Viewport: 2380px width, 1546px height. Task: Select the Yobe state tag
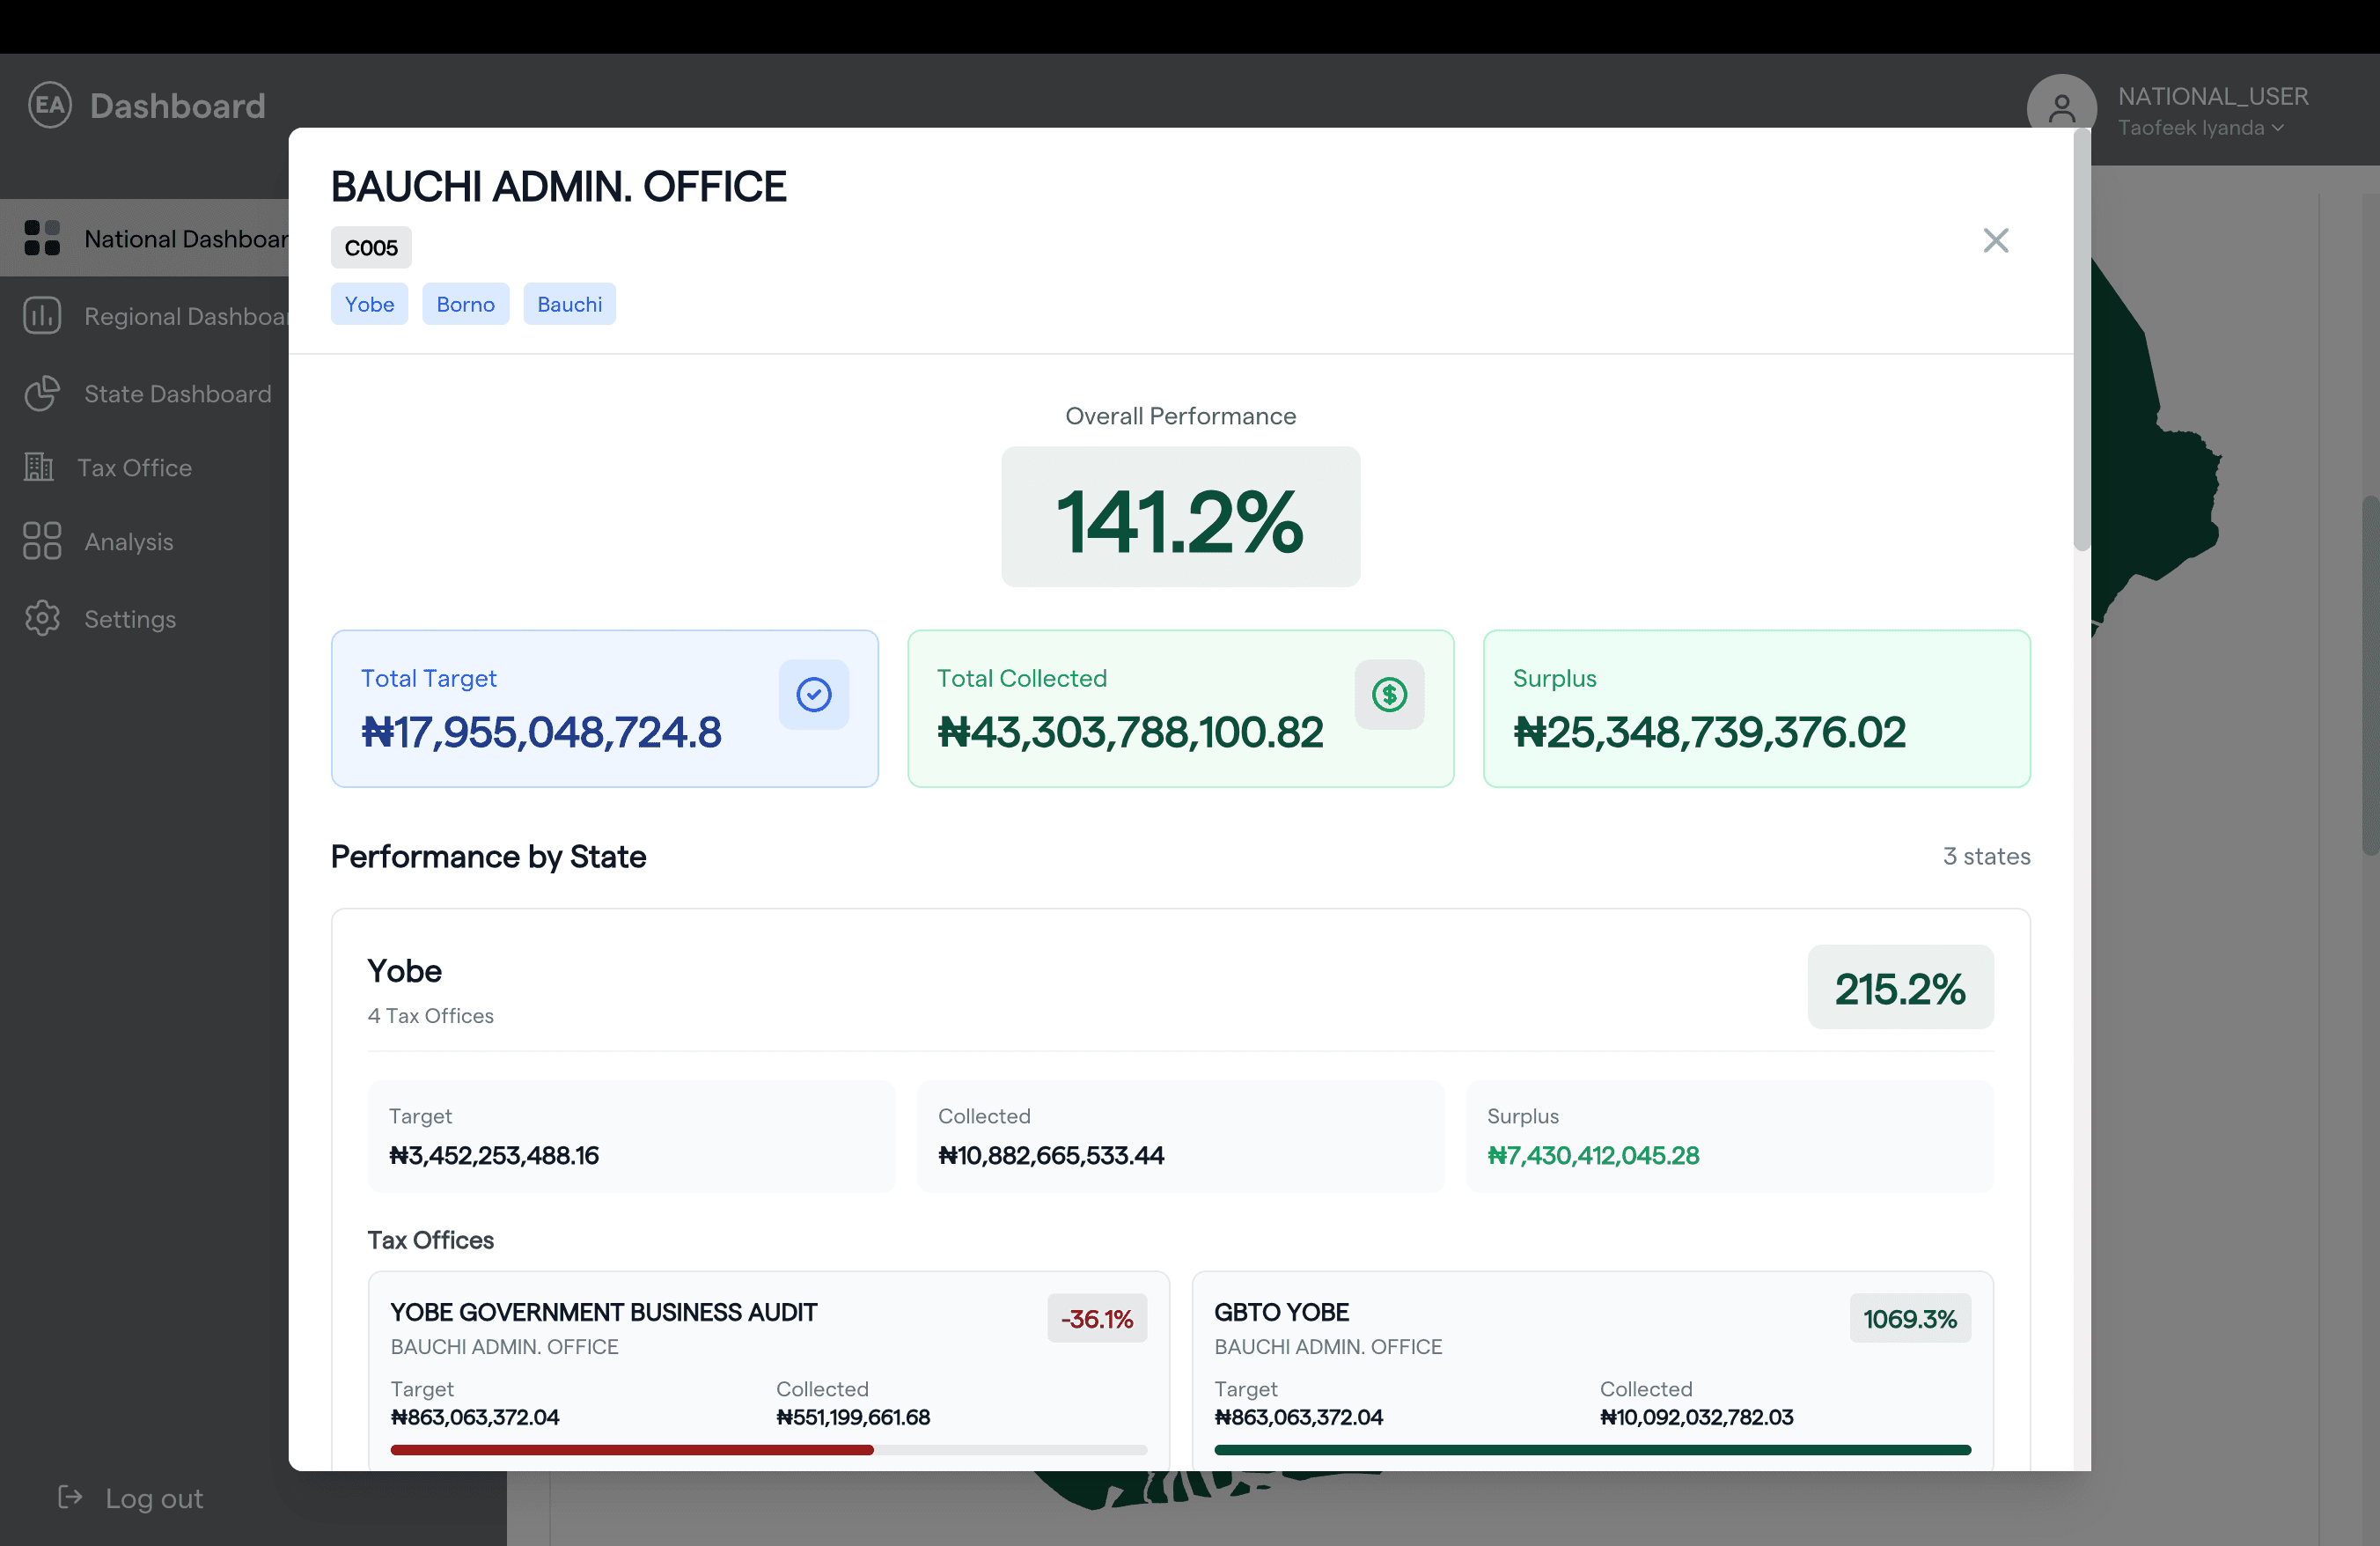(x=369, y=304)
